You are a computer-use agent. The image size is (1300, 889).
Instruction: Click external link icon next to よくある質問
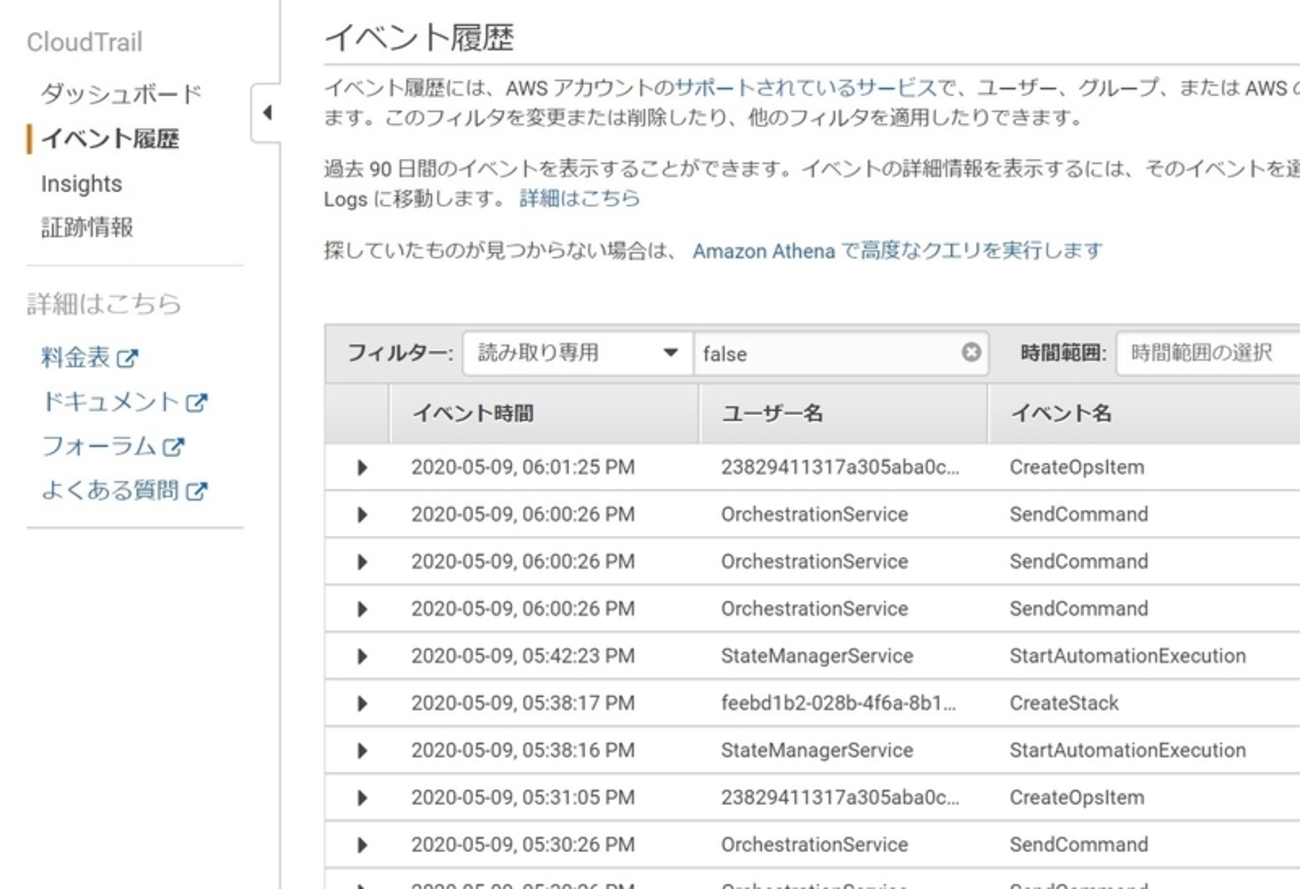click(197, 491)
